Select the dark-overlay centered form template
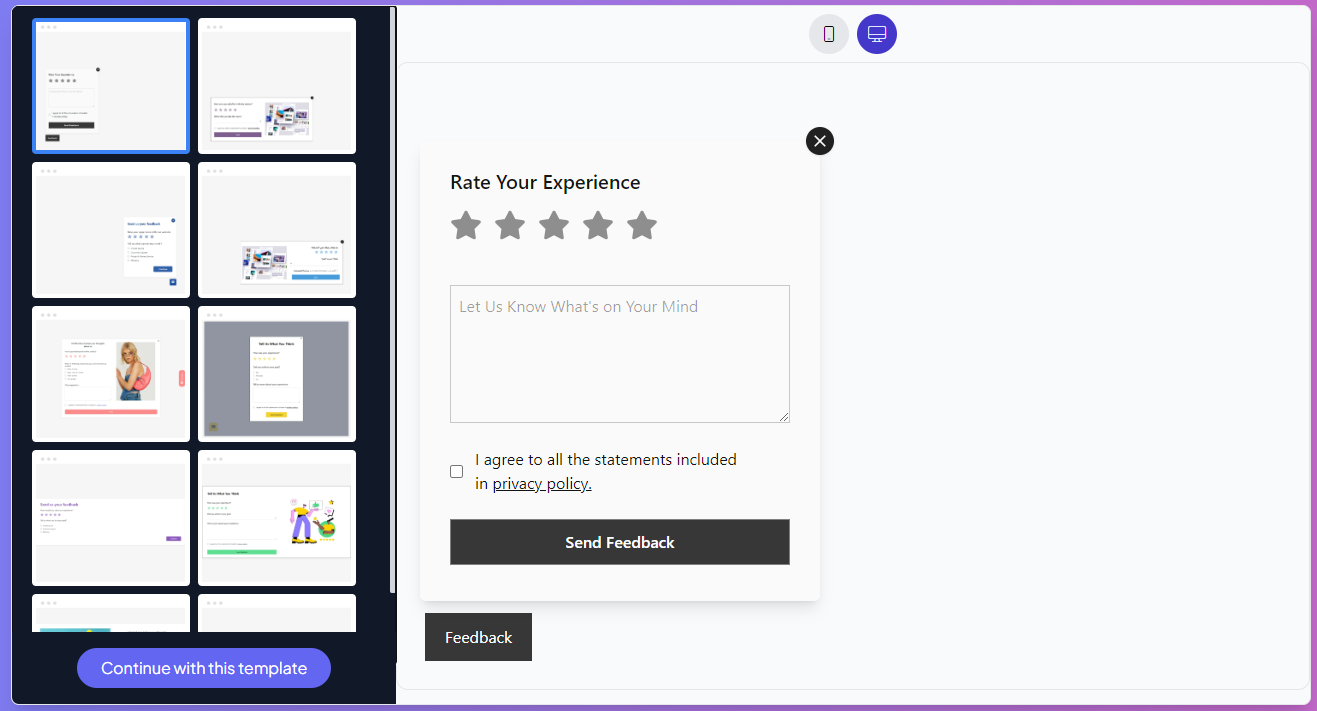 pyautogui.click(x=276, y=373)
